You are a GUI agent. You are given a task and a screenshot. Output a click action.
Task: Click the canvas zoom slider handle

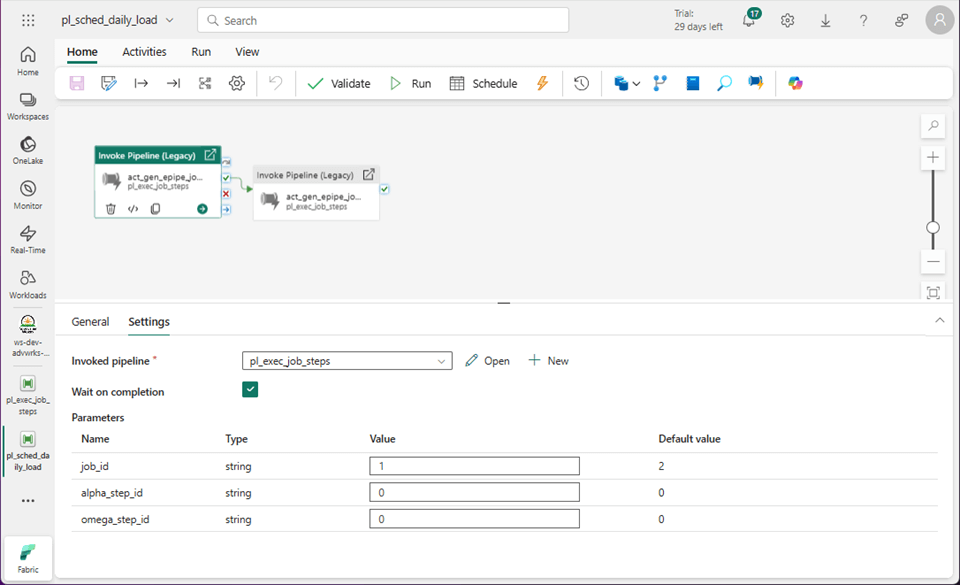933,227
